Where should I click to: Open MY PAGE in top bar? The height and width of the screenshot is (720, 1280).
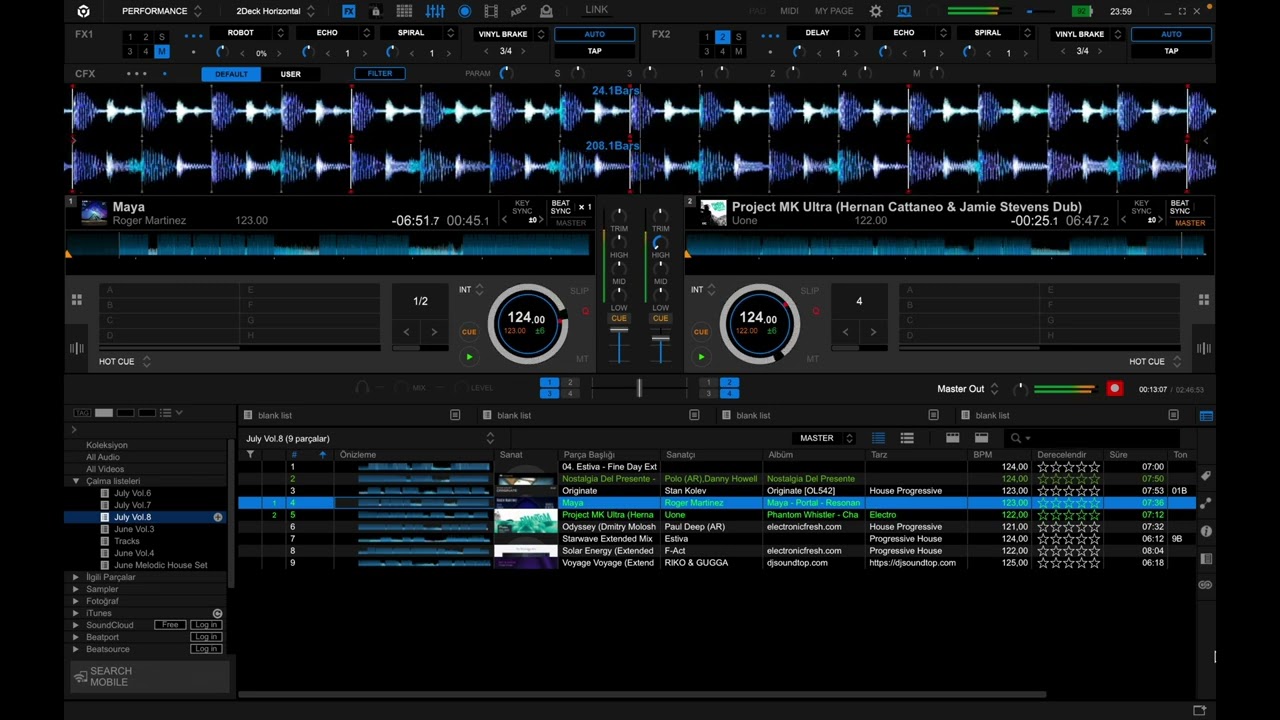[x=834, y=11]
